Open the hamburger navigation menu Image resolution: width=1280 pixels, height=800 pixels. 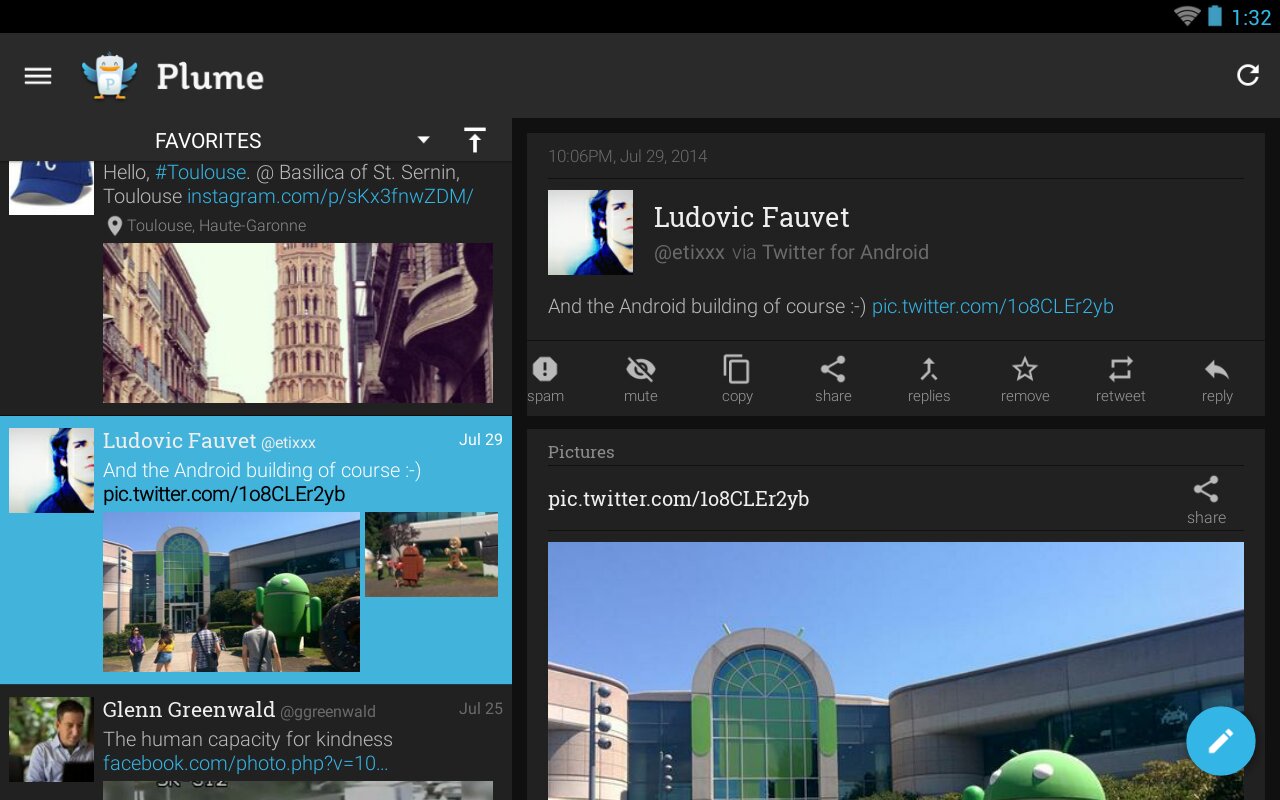click(38, 76)
